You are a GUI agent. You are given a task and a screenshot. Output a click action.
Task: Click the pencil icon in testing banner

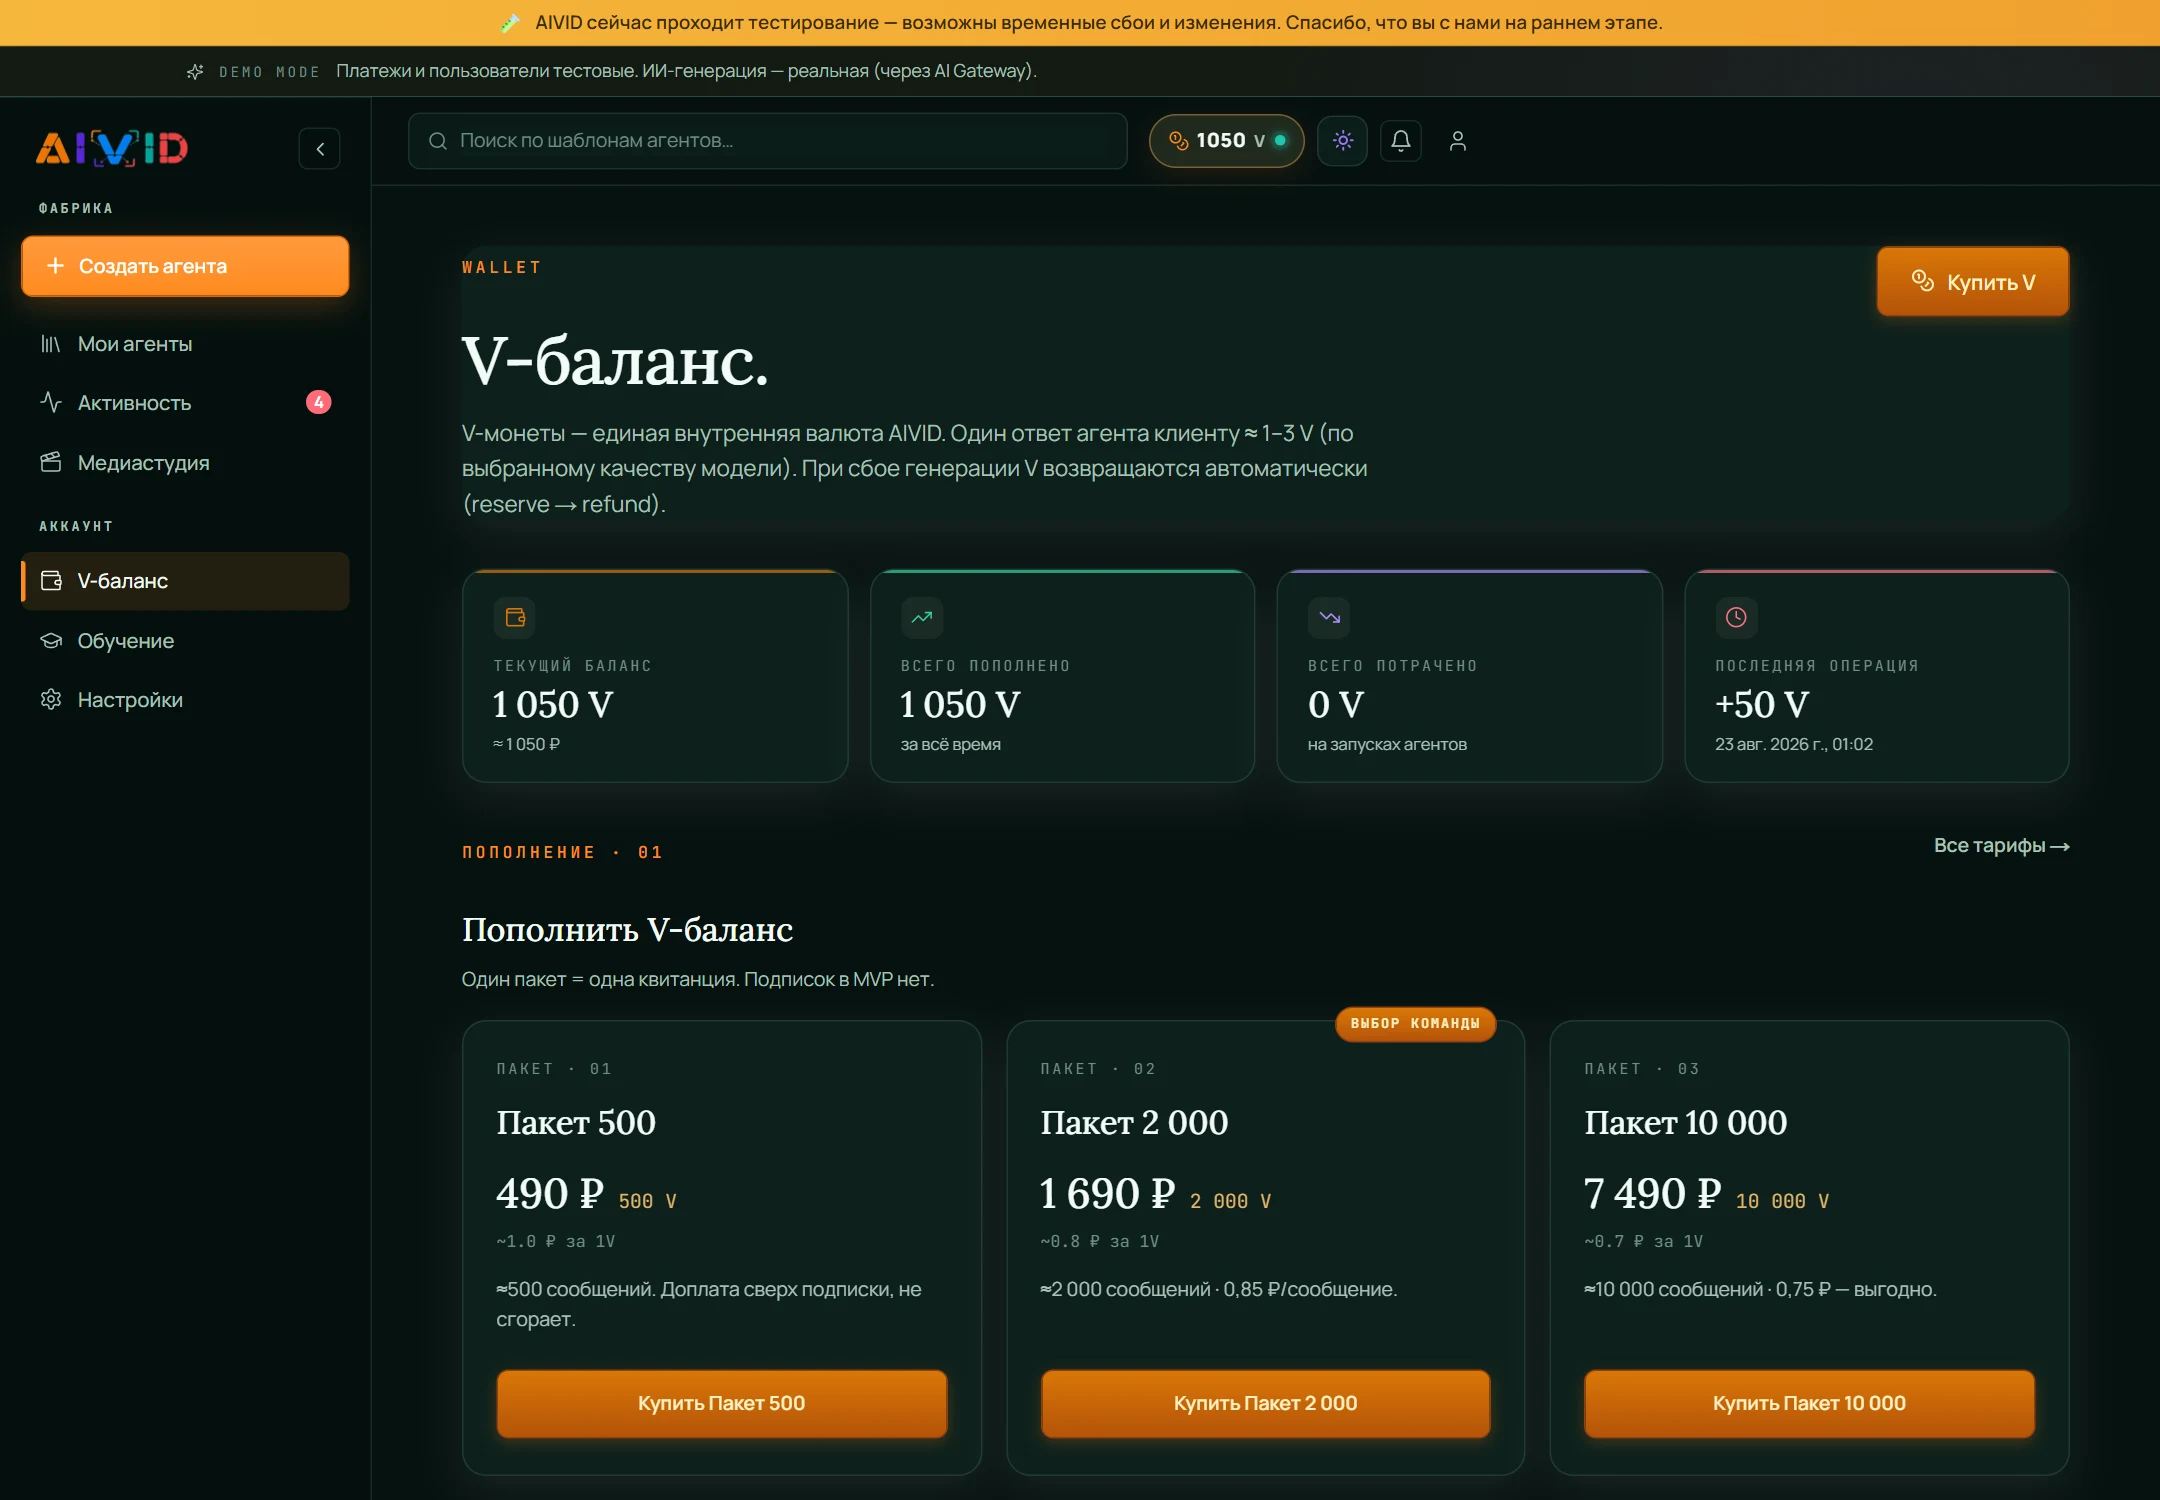tap(510, 23)
